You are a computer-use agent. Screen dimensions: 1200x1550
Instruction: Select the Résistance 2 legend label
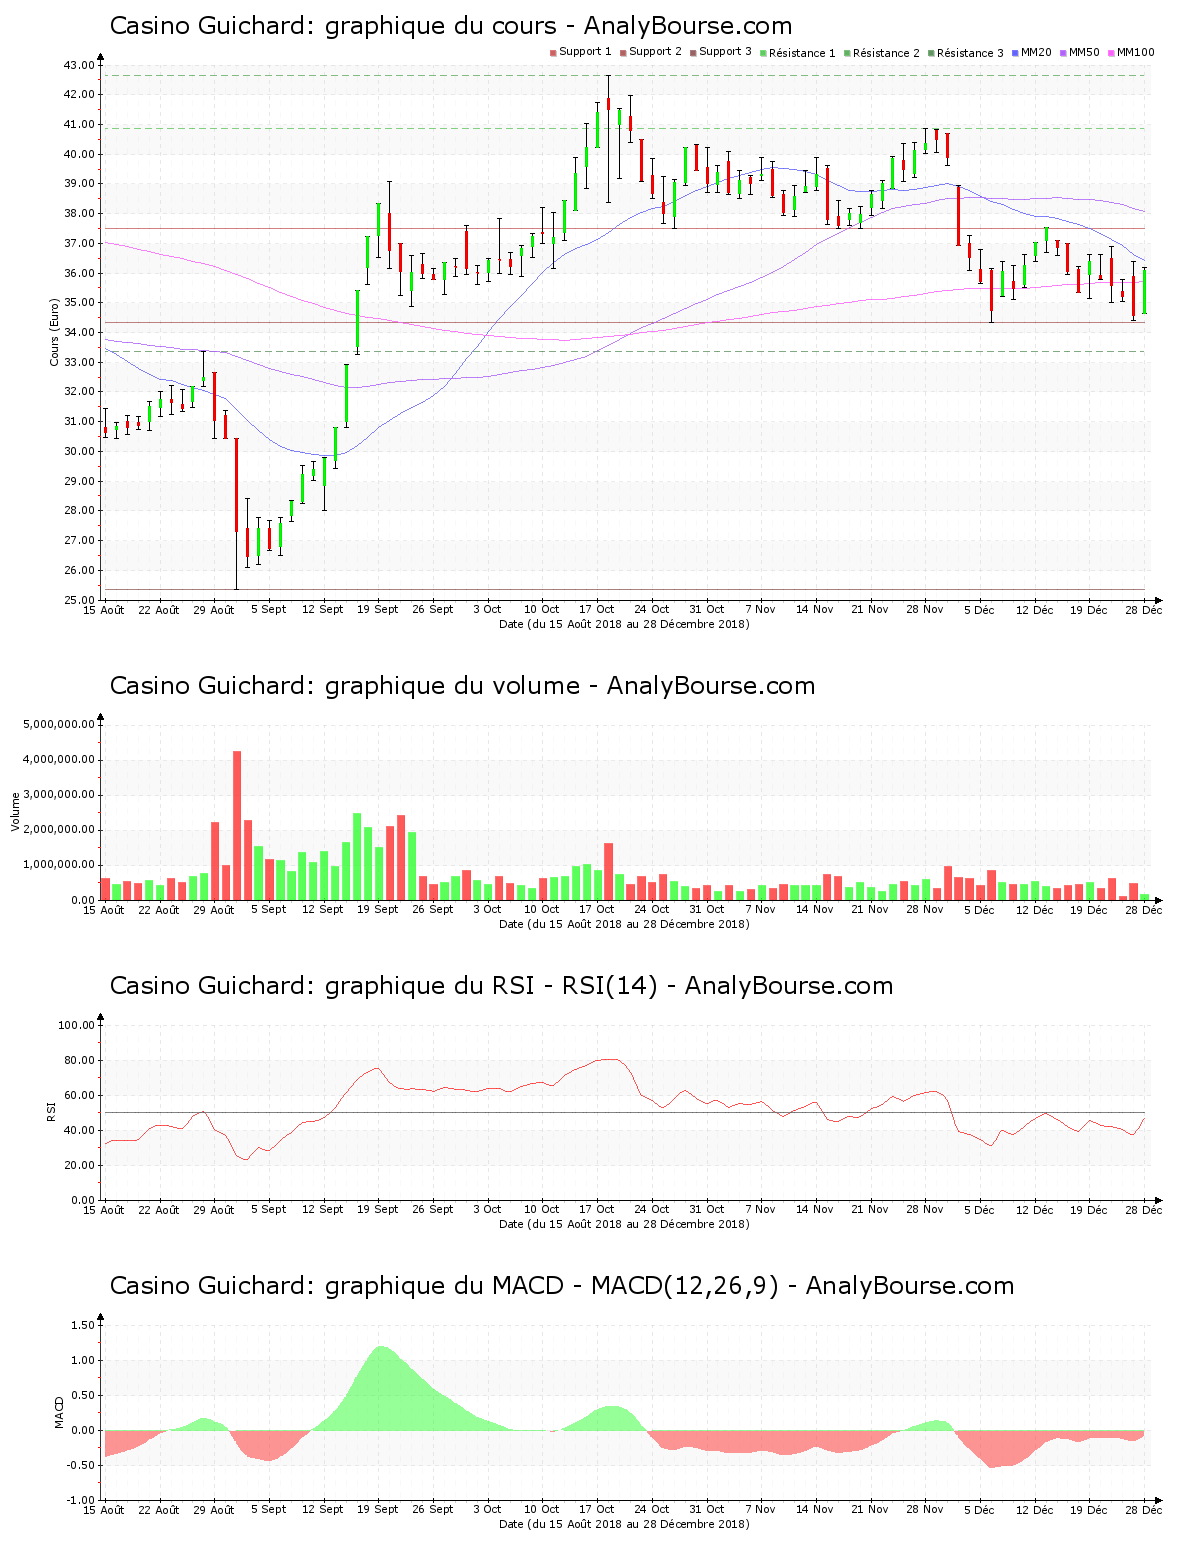pyautogui.click(x=886, y=53)
